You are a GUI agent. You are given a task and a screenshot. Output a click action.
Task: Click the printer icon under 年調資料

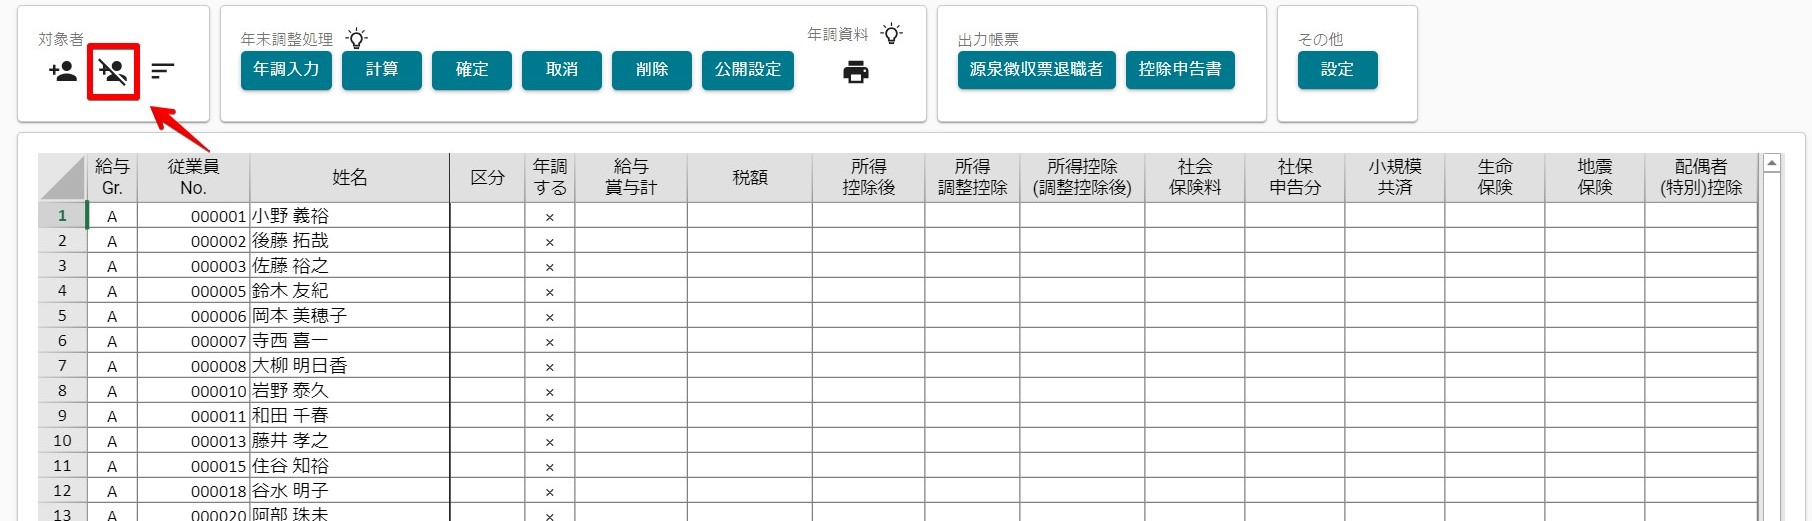coord(856,72)
